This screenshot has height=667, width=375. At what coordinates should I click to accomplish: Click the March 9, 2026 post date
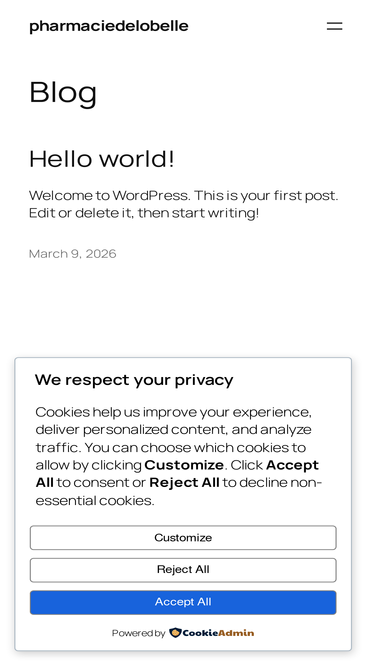[x=72, y=254]
